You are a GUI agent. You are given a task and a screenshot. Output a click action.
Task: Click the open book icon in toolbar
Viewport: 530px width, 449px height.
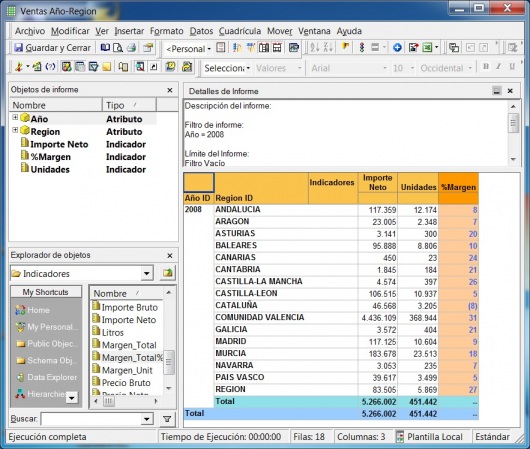pos(105,48)
